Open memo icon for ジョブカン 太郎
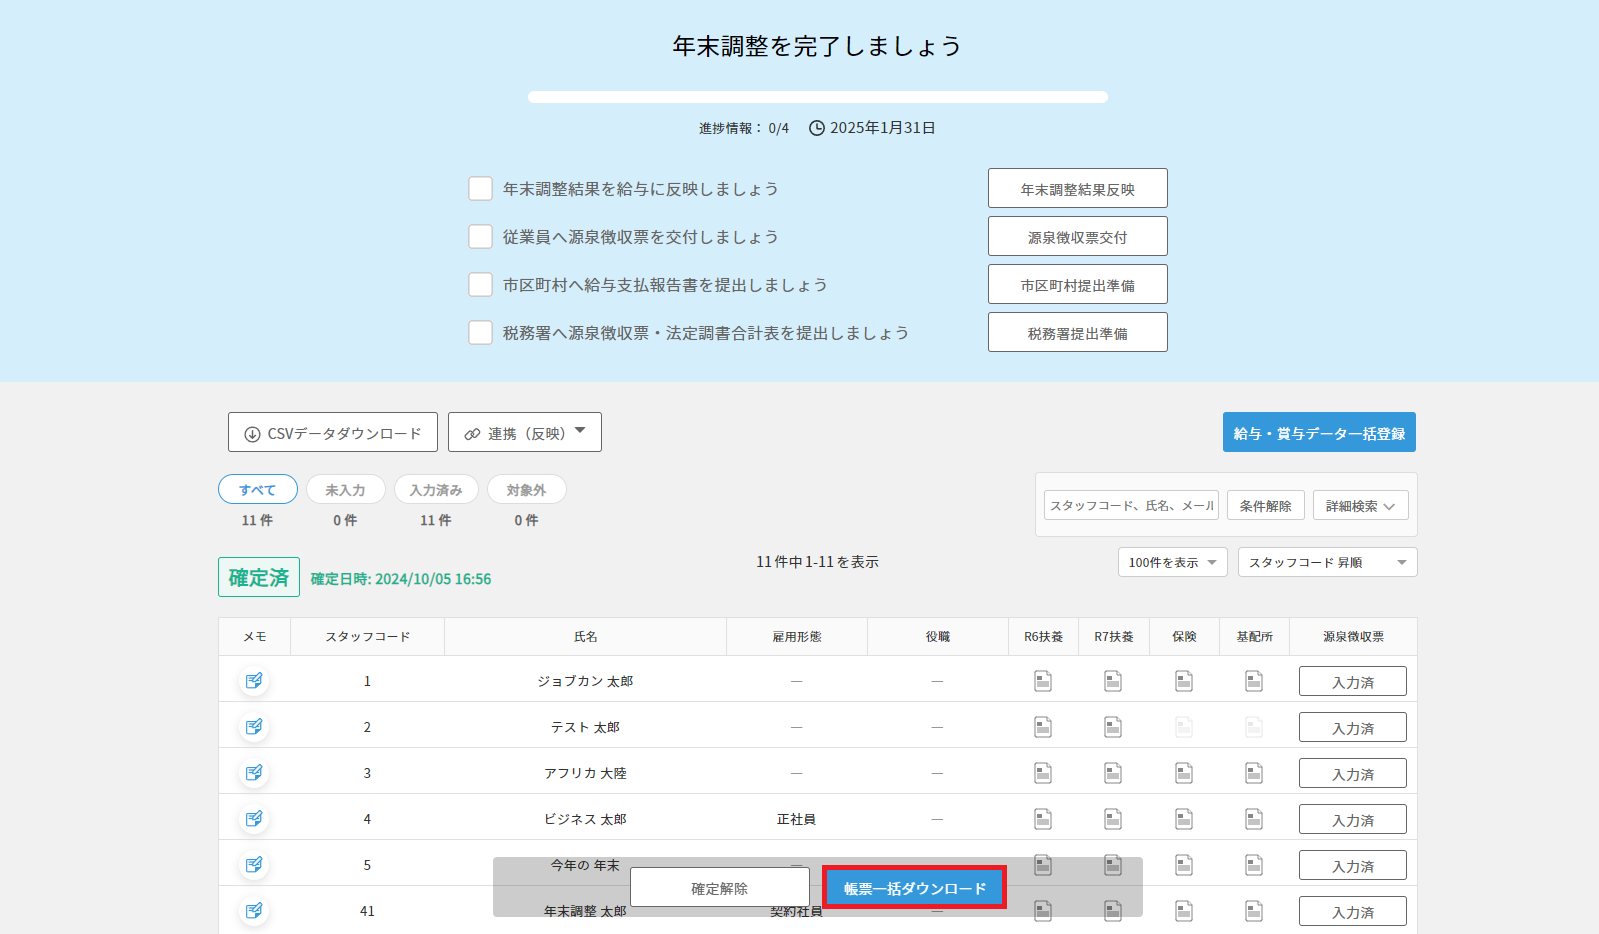This screenshot has width=1599, height=934. pos(254,681)
